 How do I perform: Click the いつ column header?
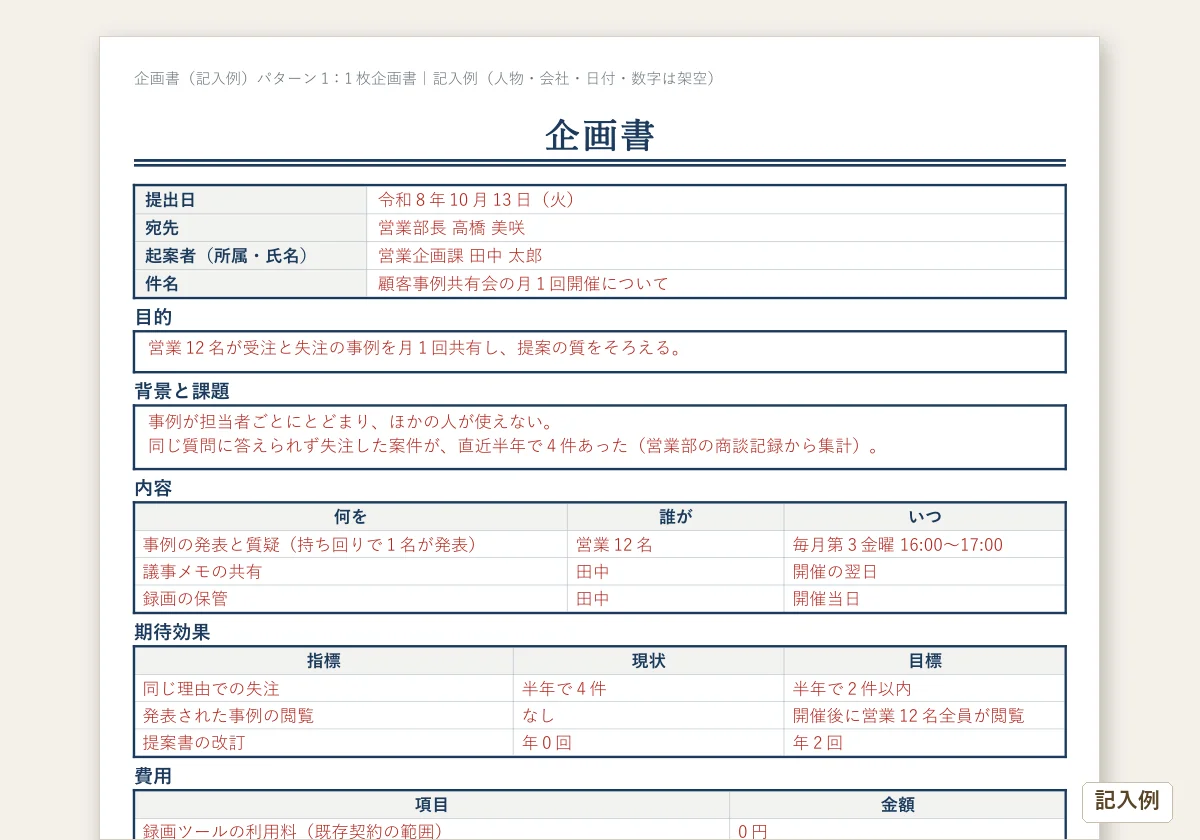[925, 517]
